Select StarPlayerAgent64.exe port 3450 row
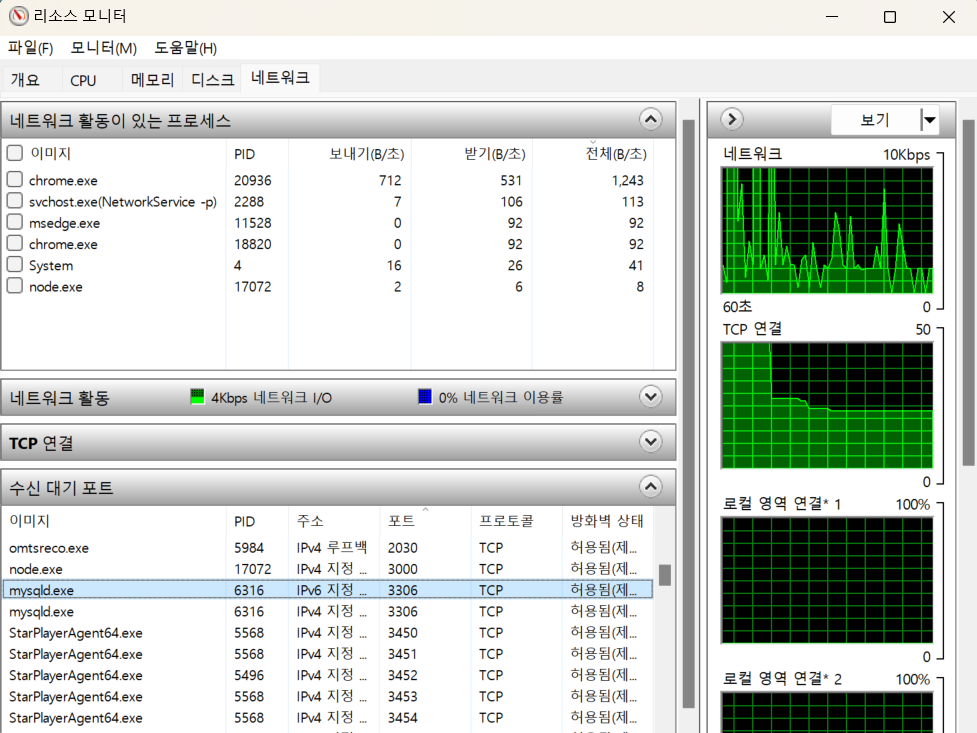Screen dimensions: 977x733 pyautogui.click(x=328, y=633)
